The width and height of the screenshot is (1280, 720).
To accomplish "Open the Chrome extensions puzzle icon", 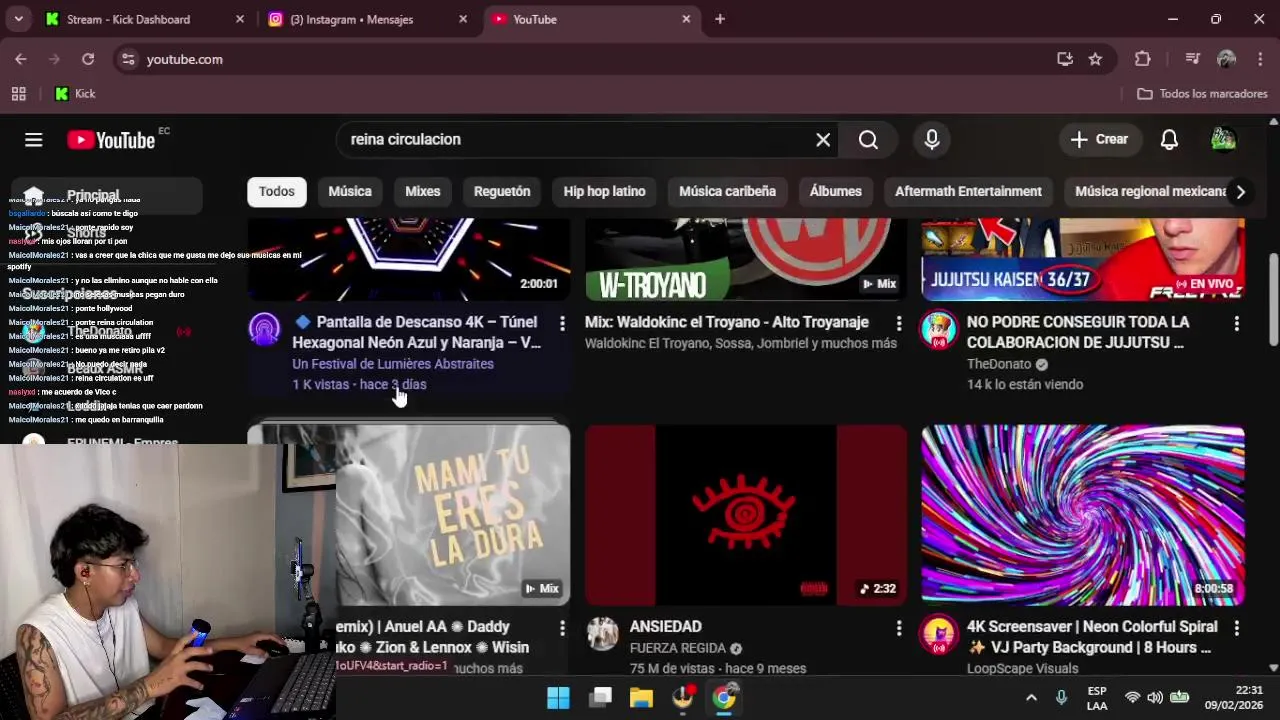I will 1143,59.
